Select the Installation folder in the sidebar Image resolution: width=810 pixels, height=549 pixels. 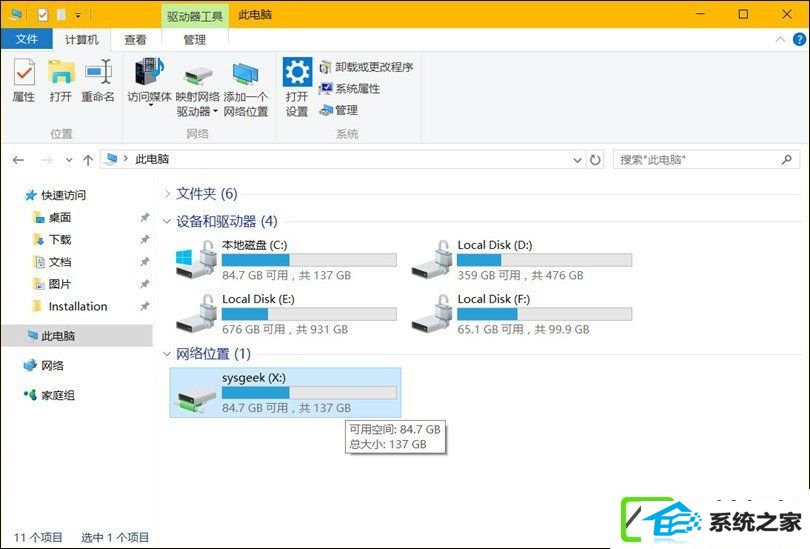70,306
